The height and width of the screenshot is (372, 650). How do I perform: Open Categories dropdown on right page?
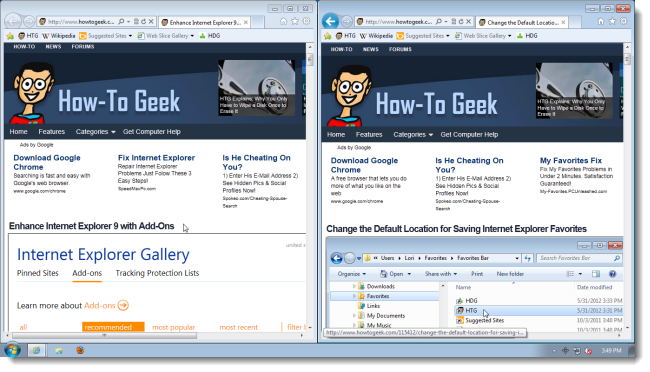pos(413,135)
